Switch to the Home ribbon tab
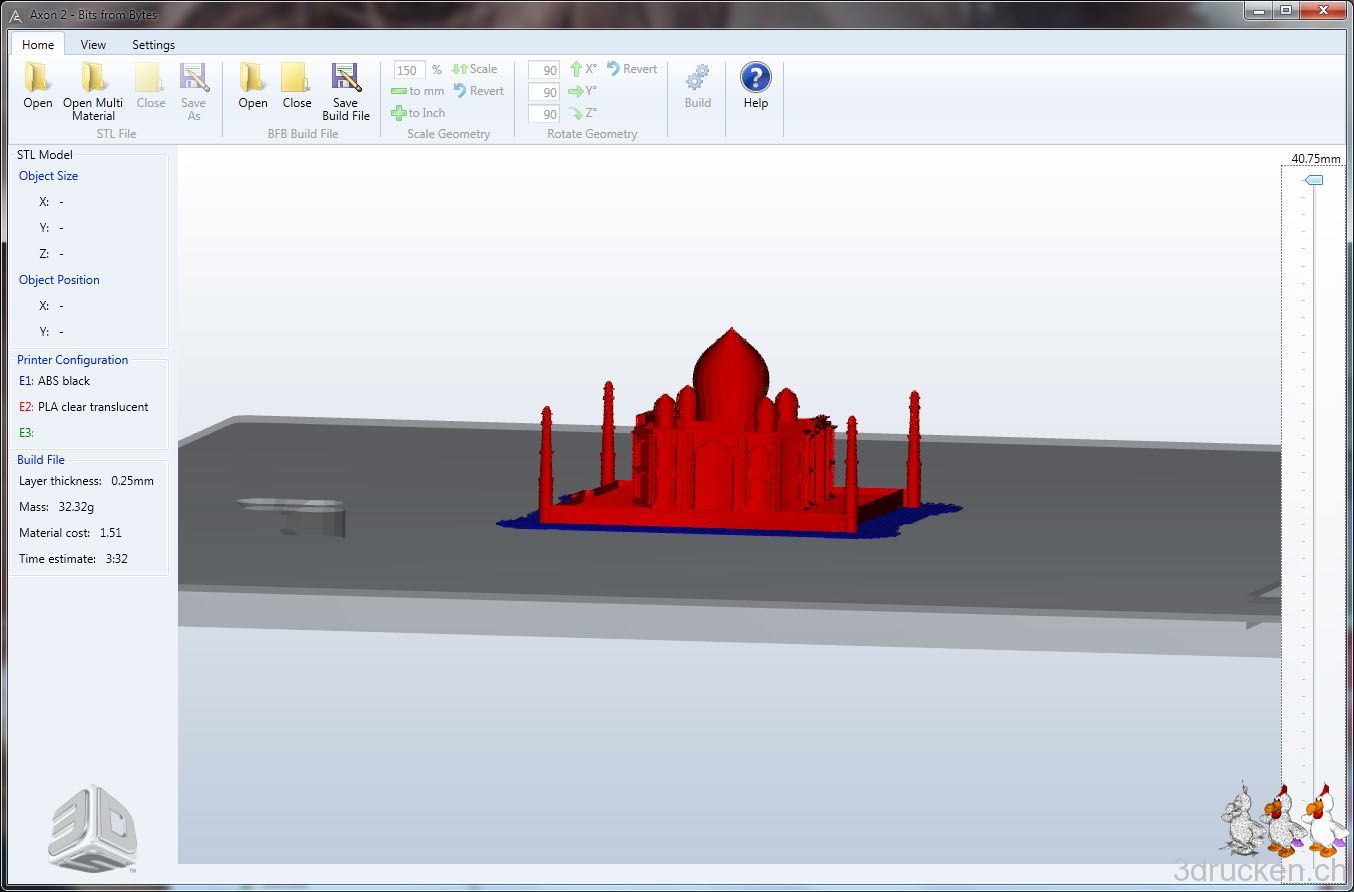This screenshot has width=1354, height=892. pyautogui.click(x=38, y=44)
